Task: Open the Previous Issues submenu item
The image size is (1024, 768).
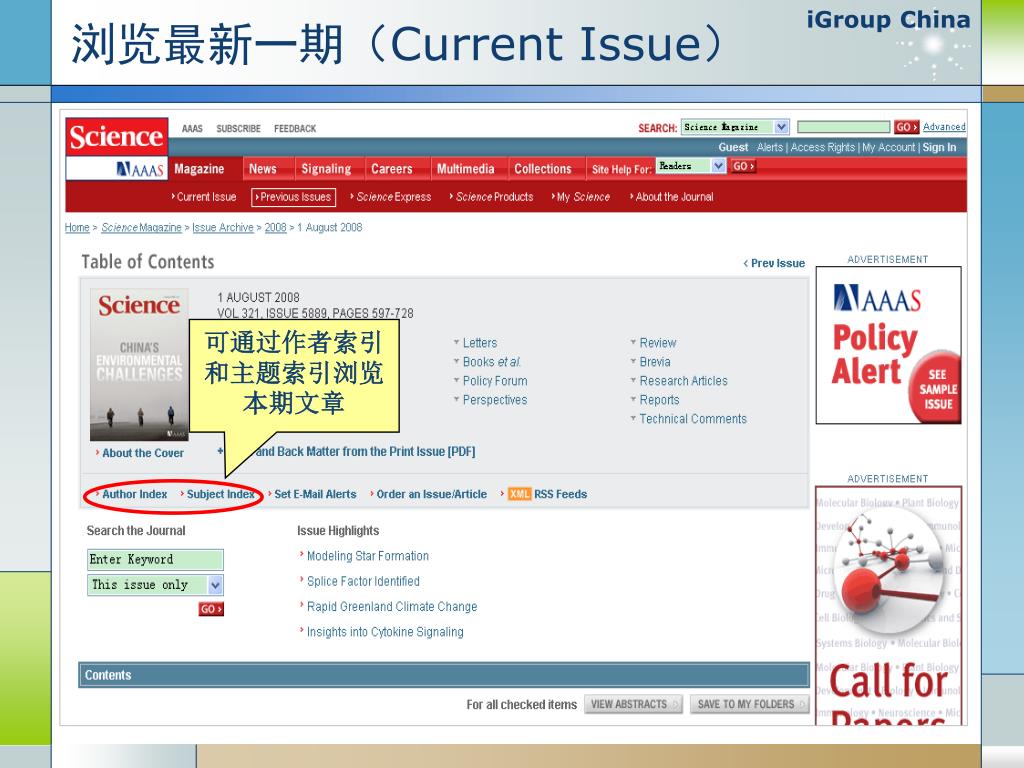Action: (293, 197)
